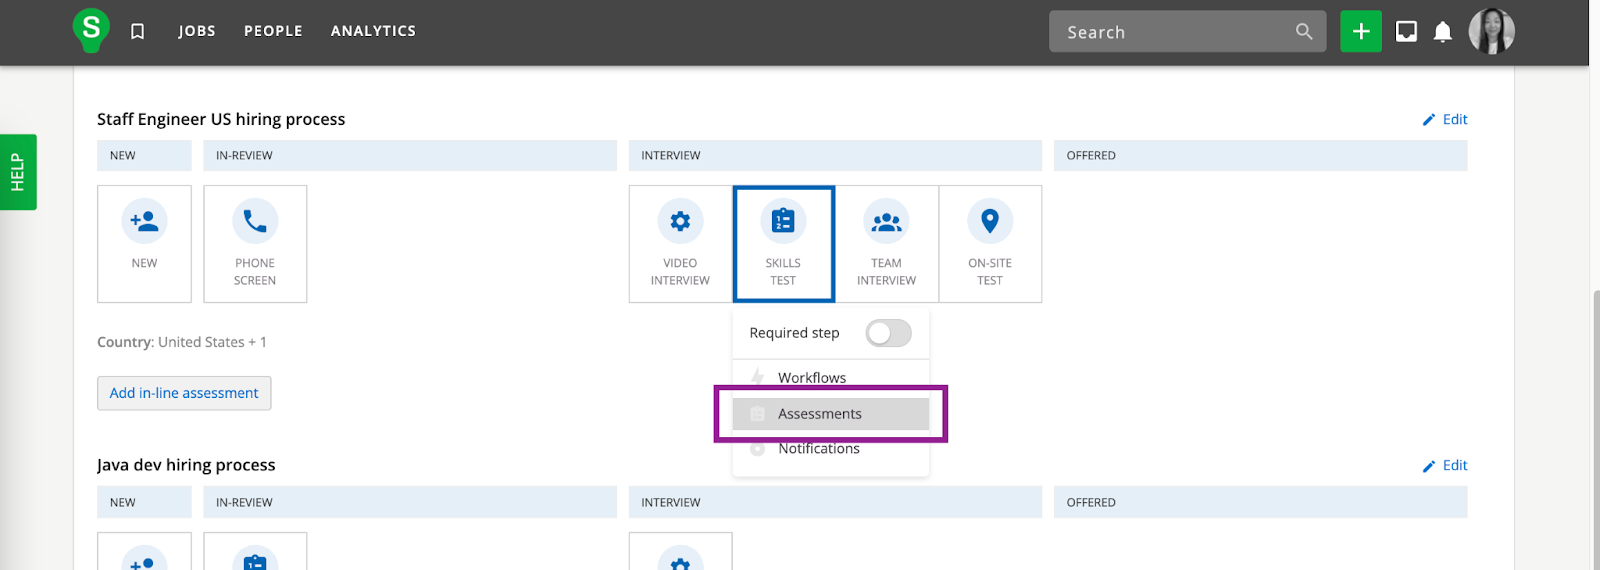Open the green Help side tab
This screenshot has height=570, width=1600.
click(18, 172)
